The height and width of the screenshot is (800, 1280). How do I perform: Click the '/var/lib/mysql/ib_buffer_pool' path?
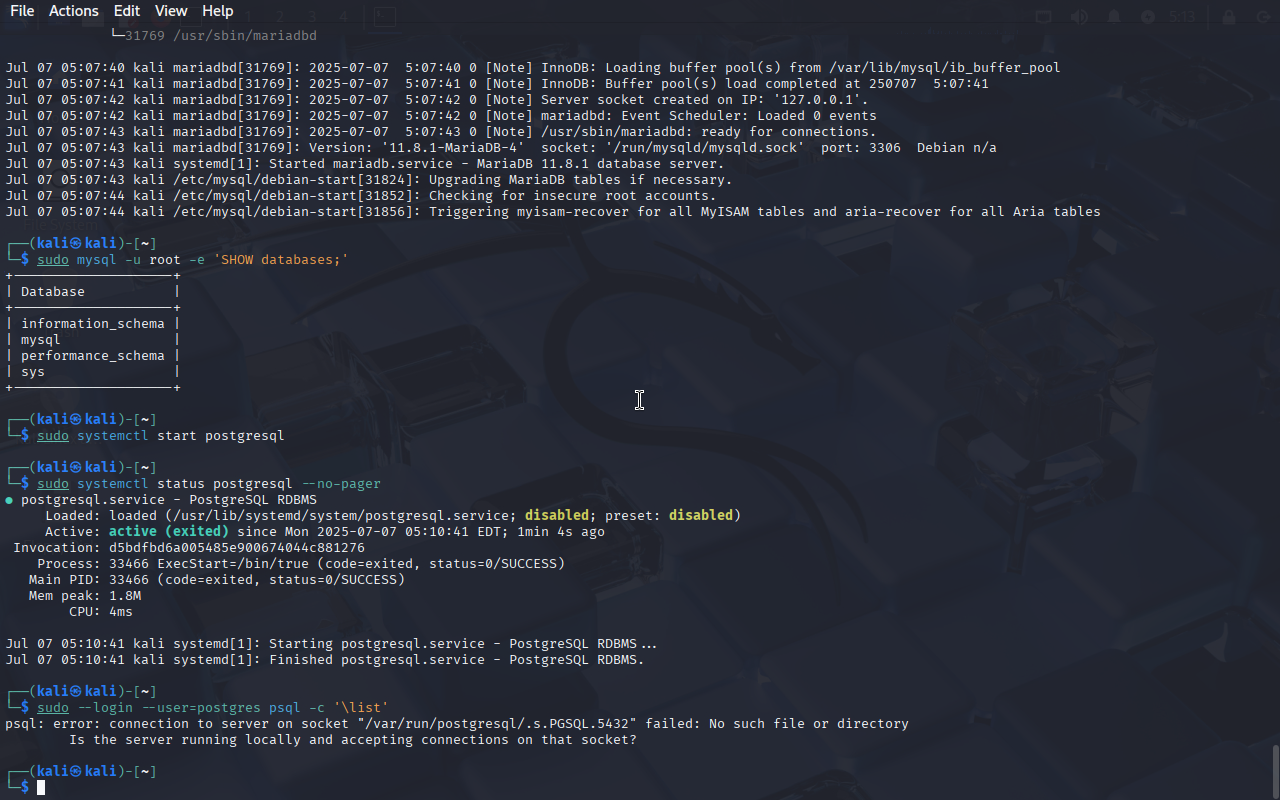coord(945,68)
